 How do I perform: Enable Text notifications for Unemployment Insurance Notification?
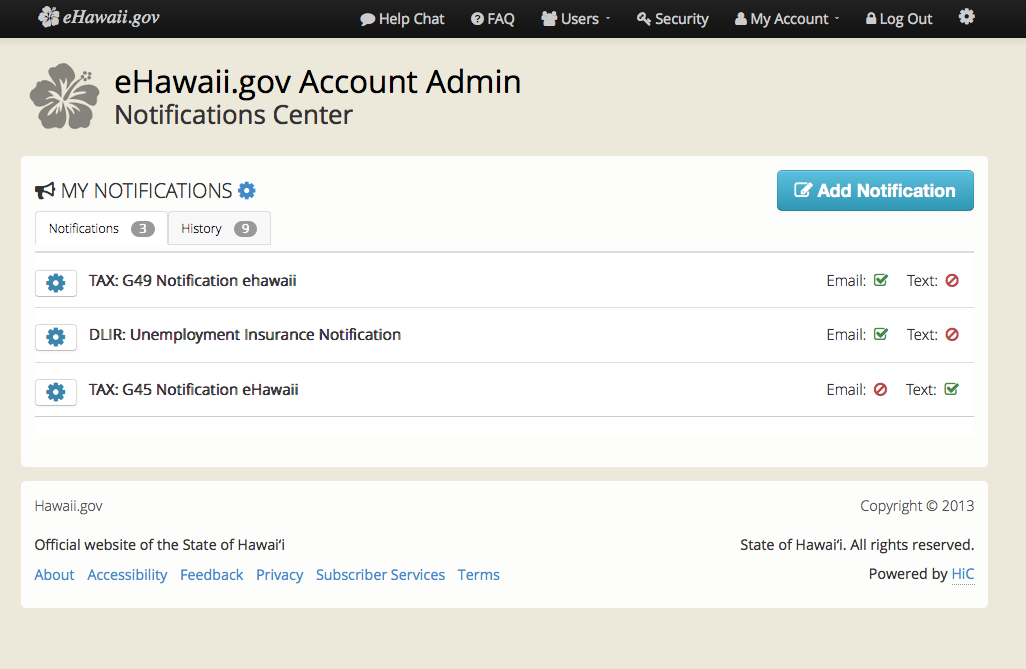tap(952, 334)
